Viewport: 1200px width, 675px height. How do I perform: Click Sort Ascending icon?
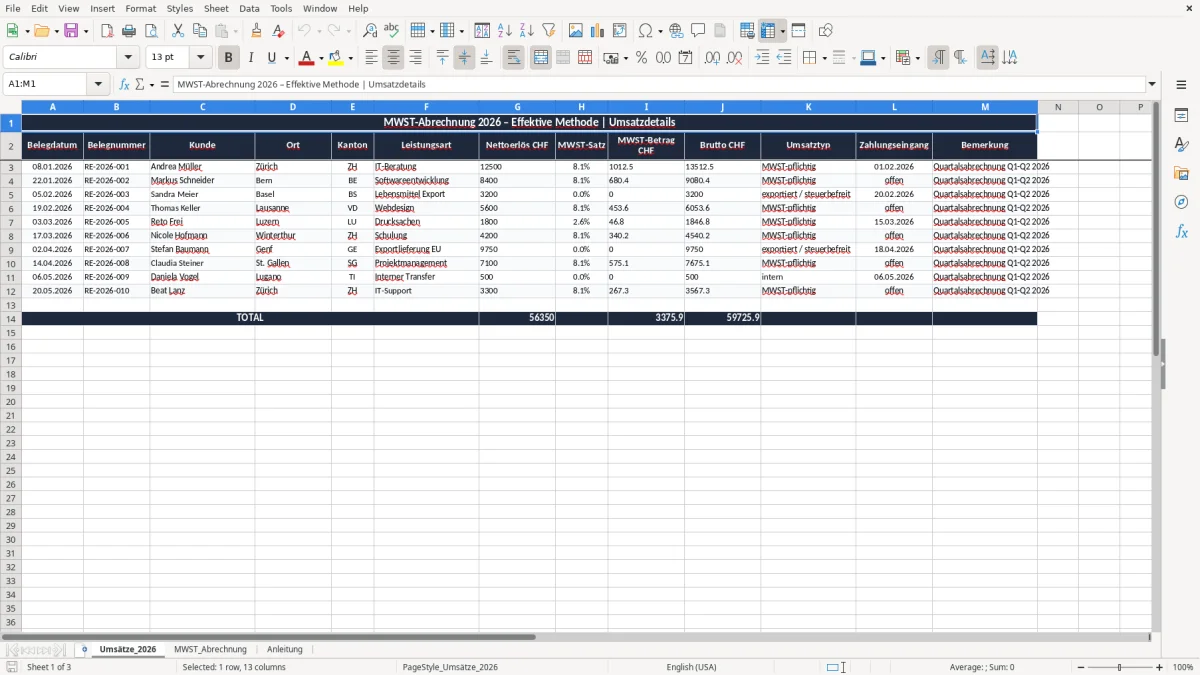point(505,31)
